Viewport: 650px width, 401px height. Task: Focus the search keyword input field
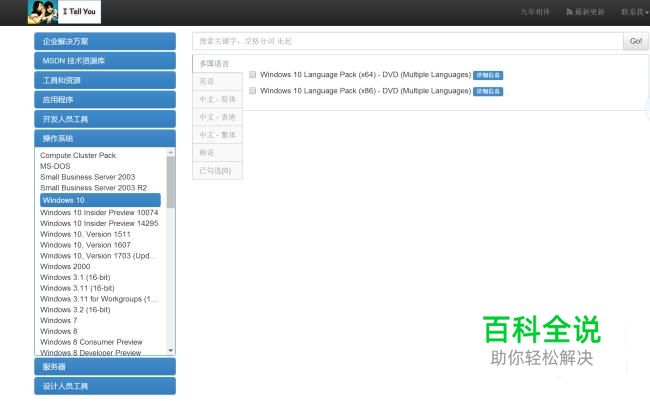(407, 41)
